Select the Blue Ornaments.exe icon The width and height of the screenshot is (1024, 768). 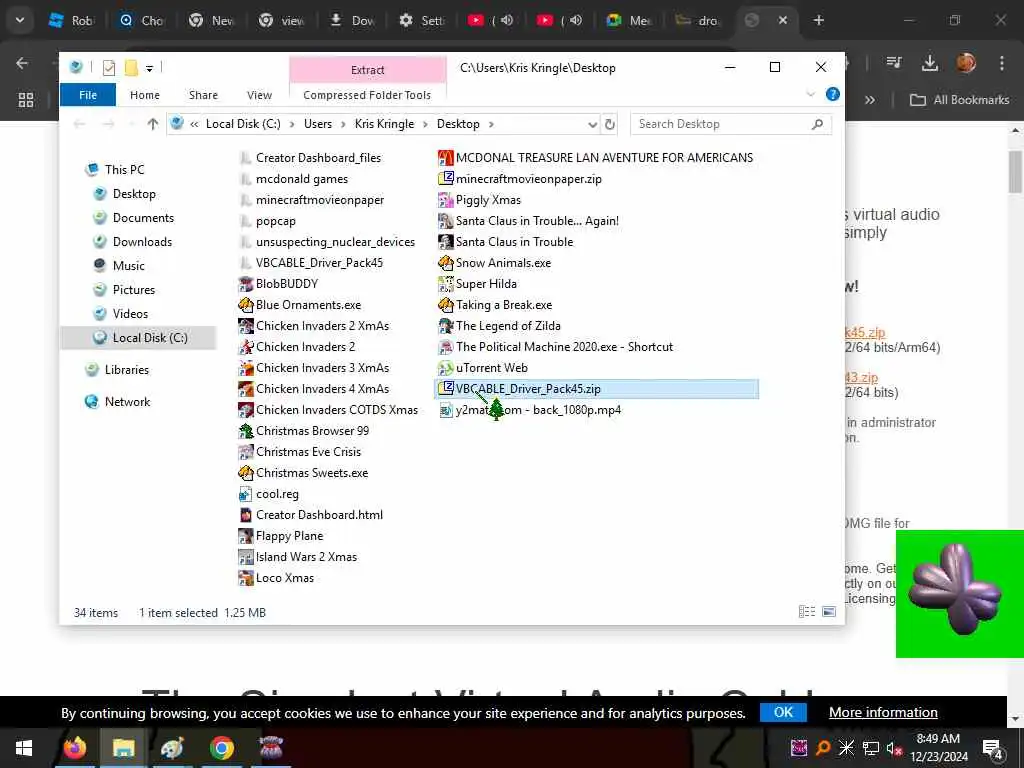coord(246,304)
